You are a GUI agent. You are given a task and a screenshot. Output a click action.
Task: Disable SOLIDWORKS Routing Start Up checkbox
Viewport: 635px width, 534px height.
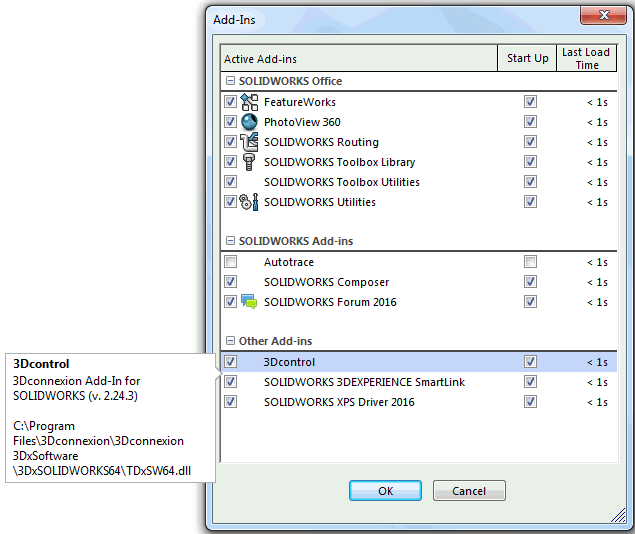click(530, 142)
